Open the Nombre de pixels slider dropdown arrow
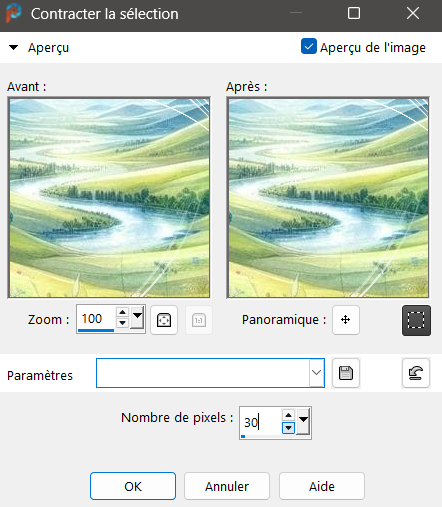 click(303, 422)
